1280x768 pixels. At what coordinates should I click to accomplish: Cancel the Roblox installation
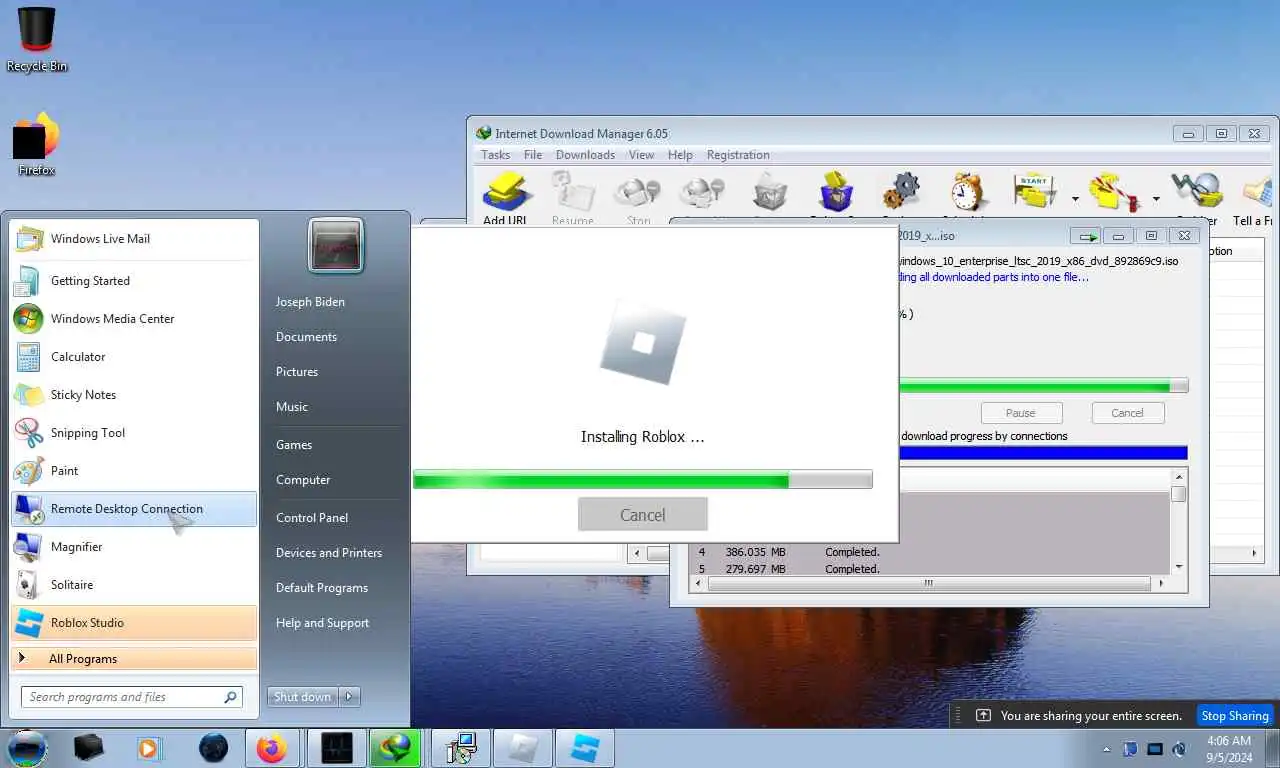pos(642,515)
